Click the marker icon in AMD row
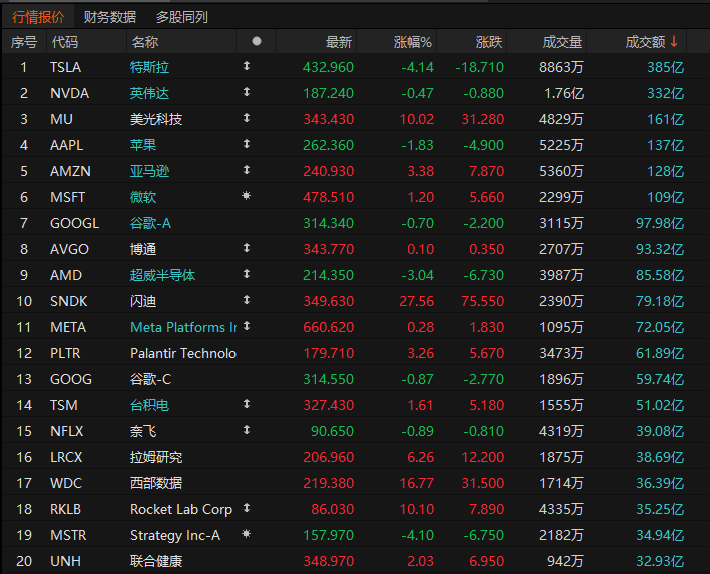This screenshot has width=710, height=574. 247,274
